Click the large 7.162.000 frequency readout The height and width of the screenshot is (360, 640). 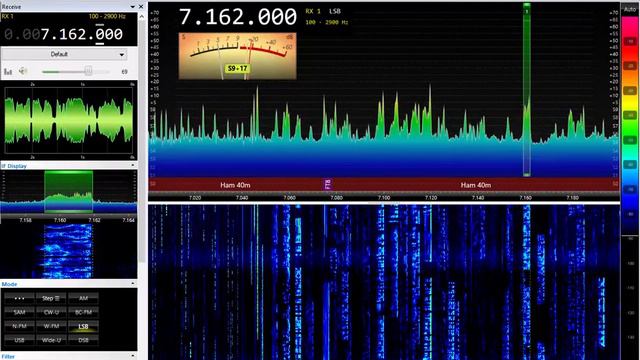coord(238,17)
